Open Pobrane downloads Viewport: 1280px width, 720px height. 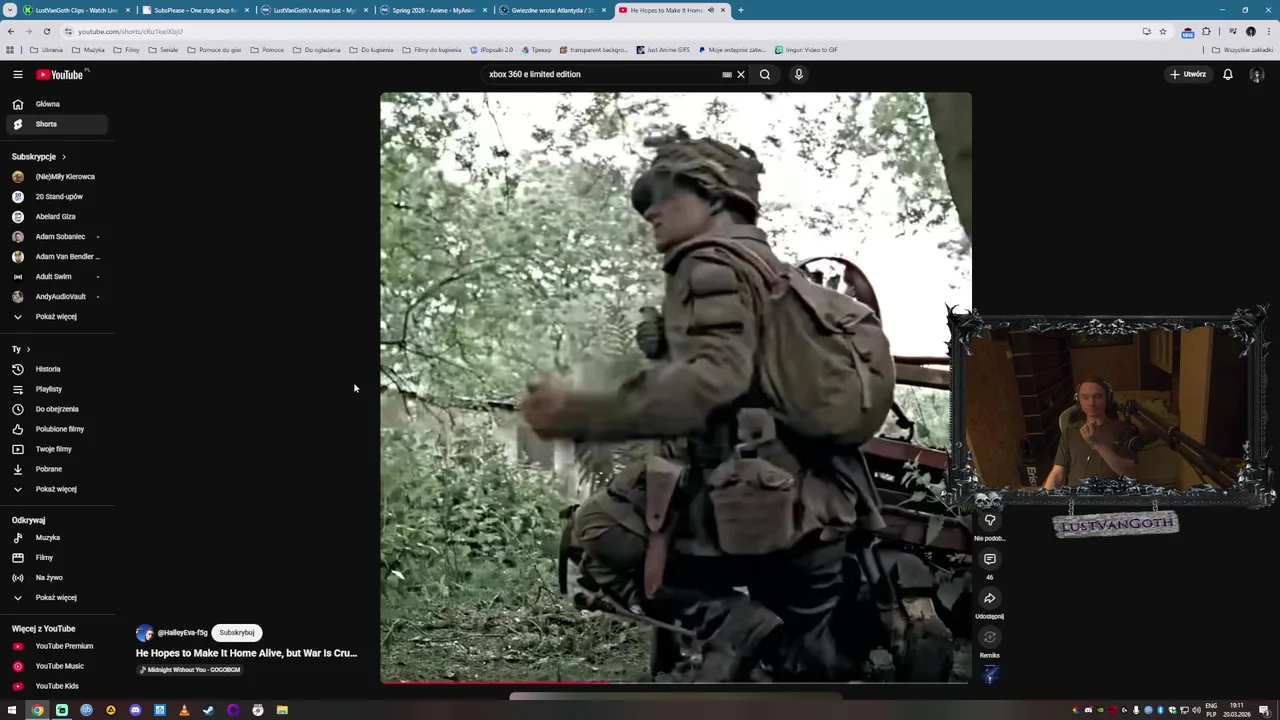pos(55,469)
